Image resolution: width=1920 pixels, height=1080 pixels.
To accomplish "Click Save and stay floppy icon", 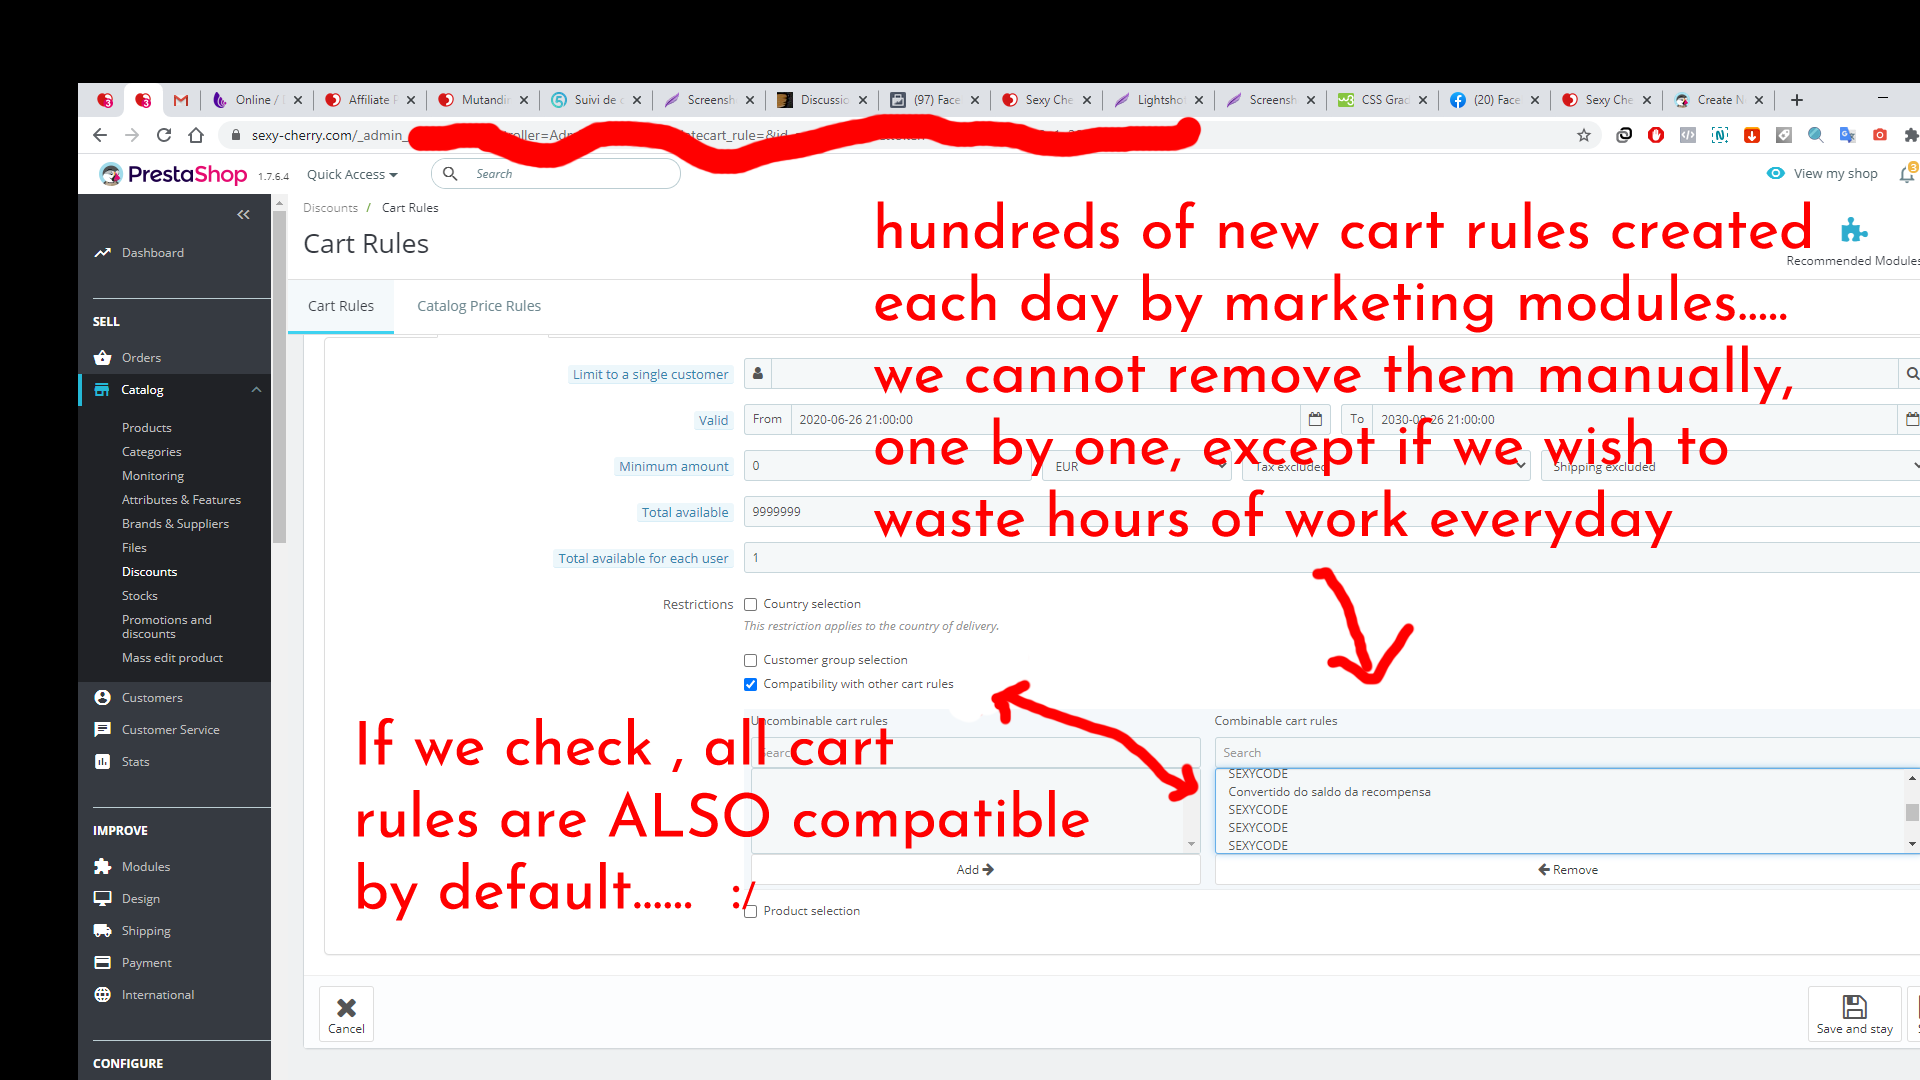I will 1854,1007.
